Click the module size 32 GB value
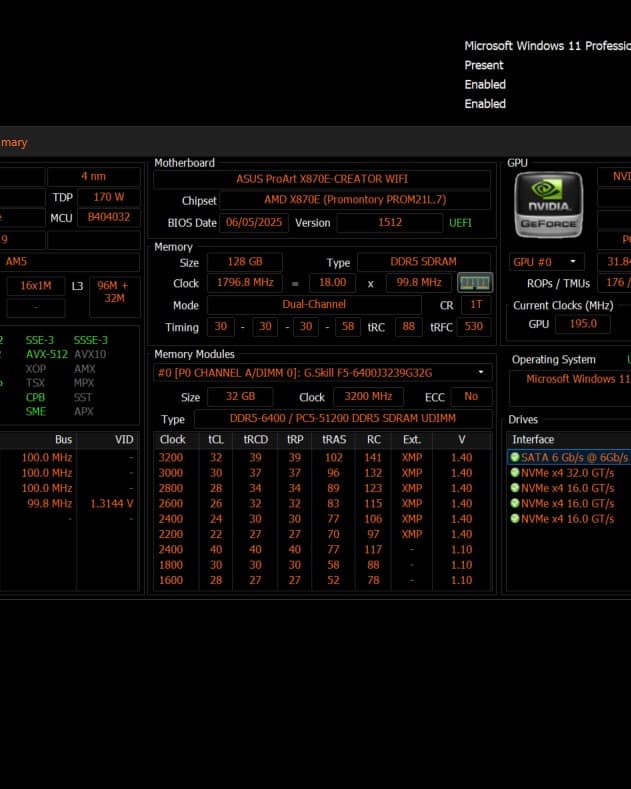 click(x=240, y=397)
